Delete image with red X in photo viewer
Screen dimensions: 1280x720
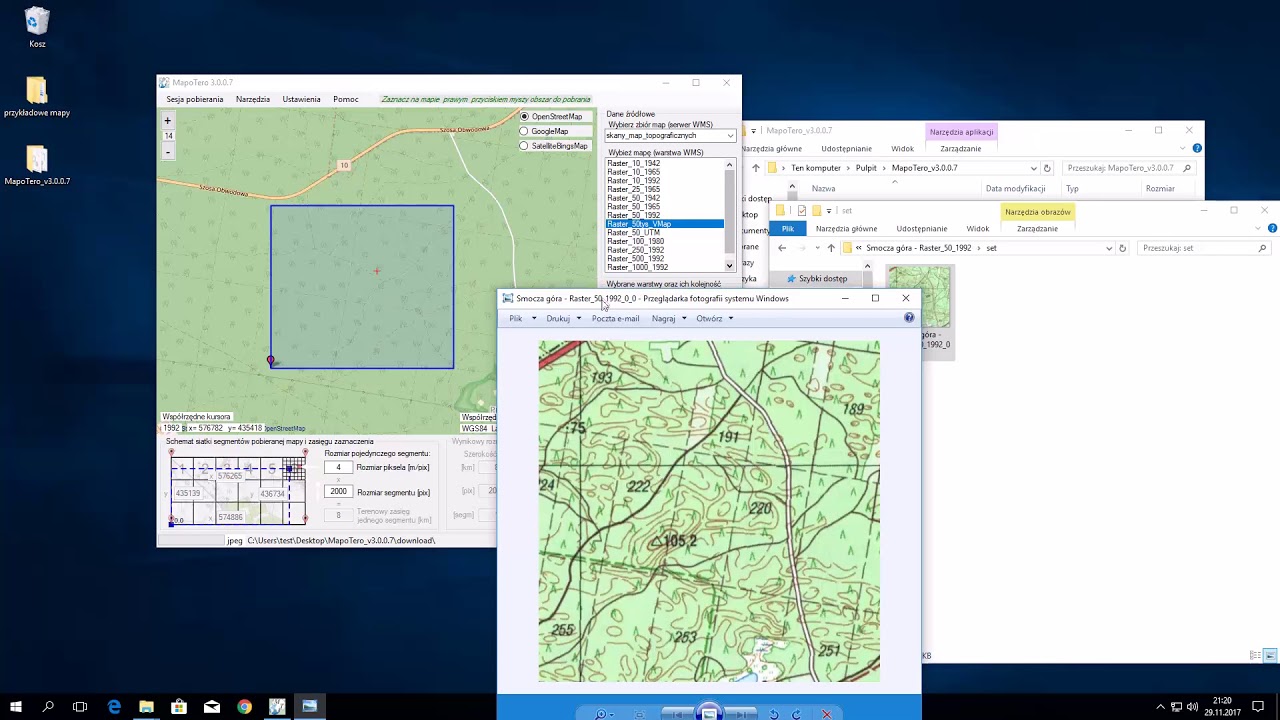click(826, 714)
